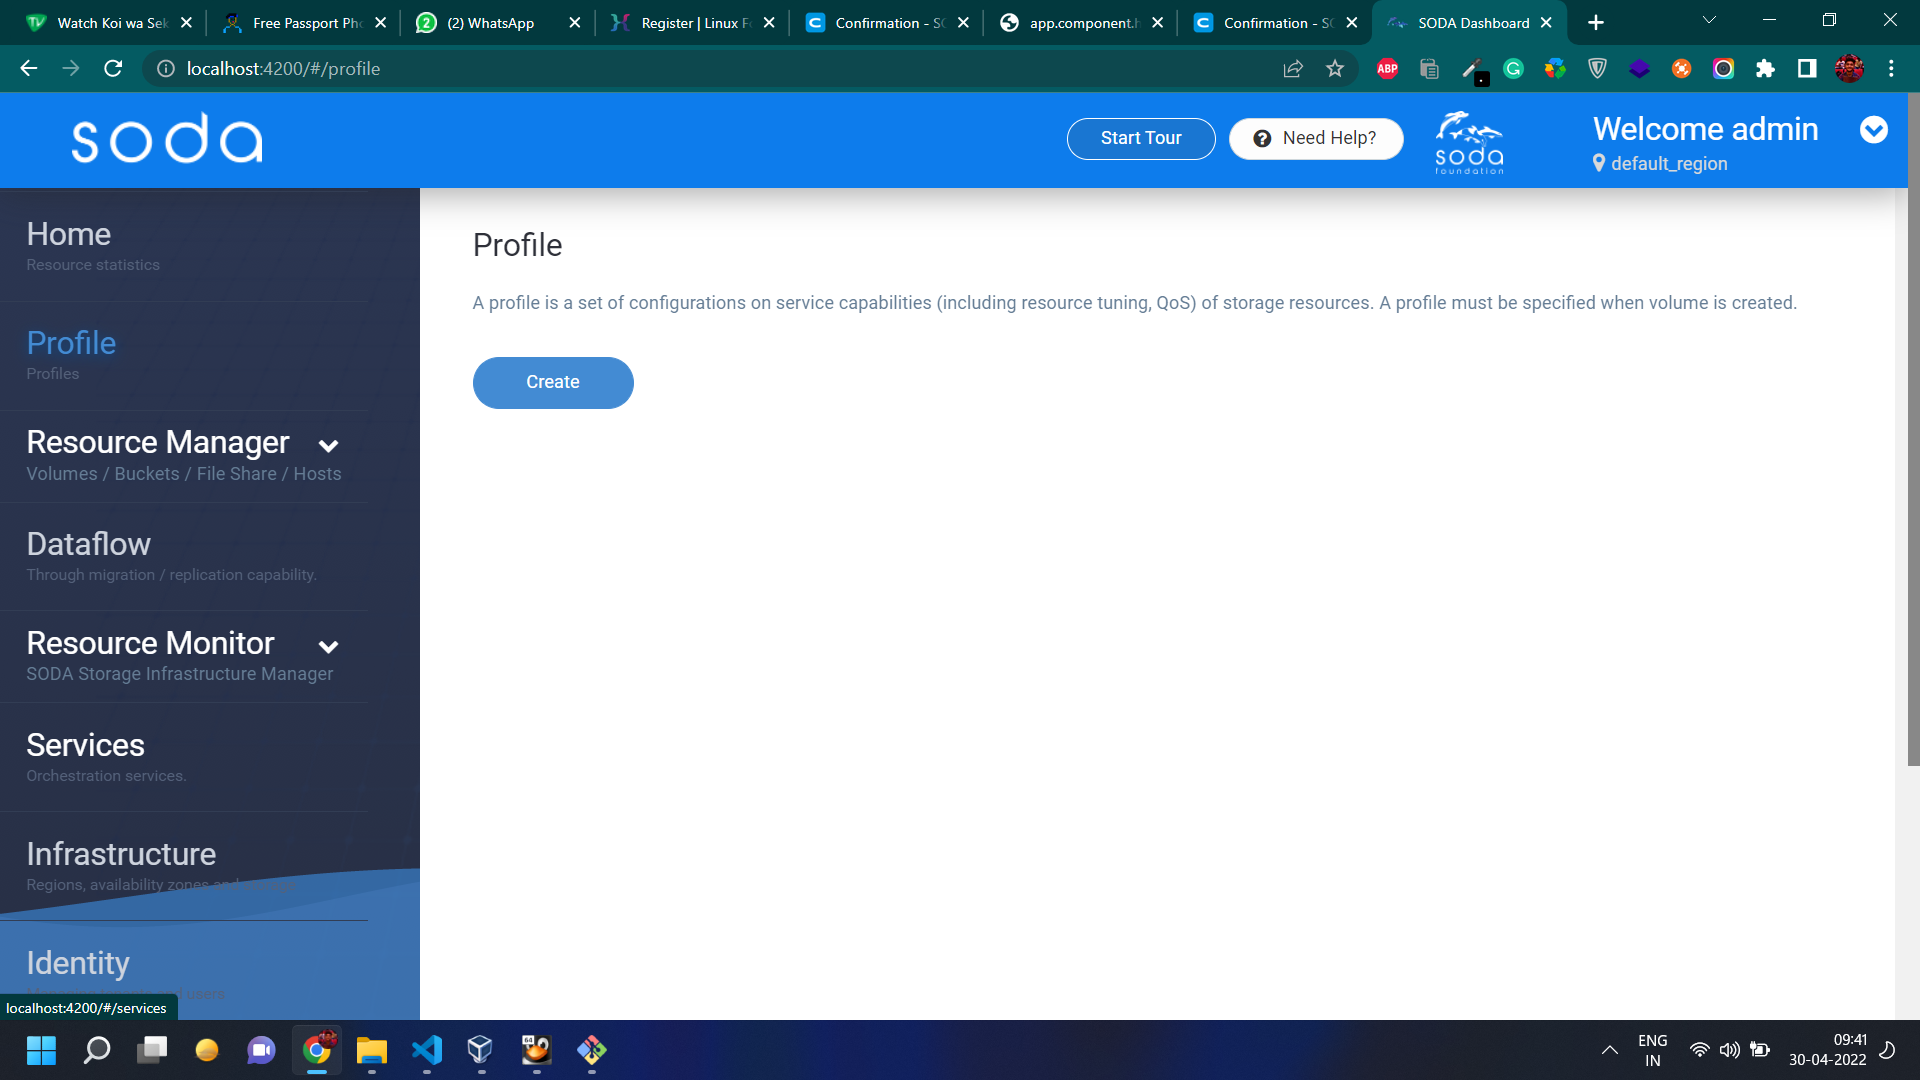The height and width of the screenshot is (1080, 1920).
Task: Click the Create profile button
Action: tap(553, 382)
